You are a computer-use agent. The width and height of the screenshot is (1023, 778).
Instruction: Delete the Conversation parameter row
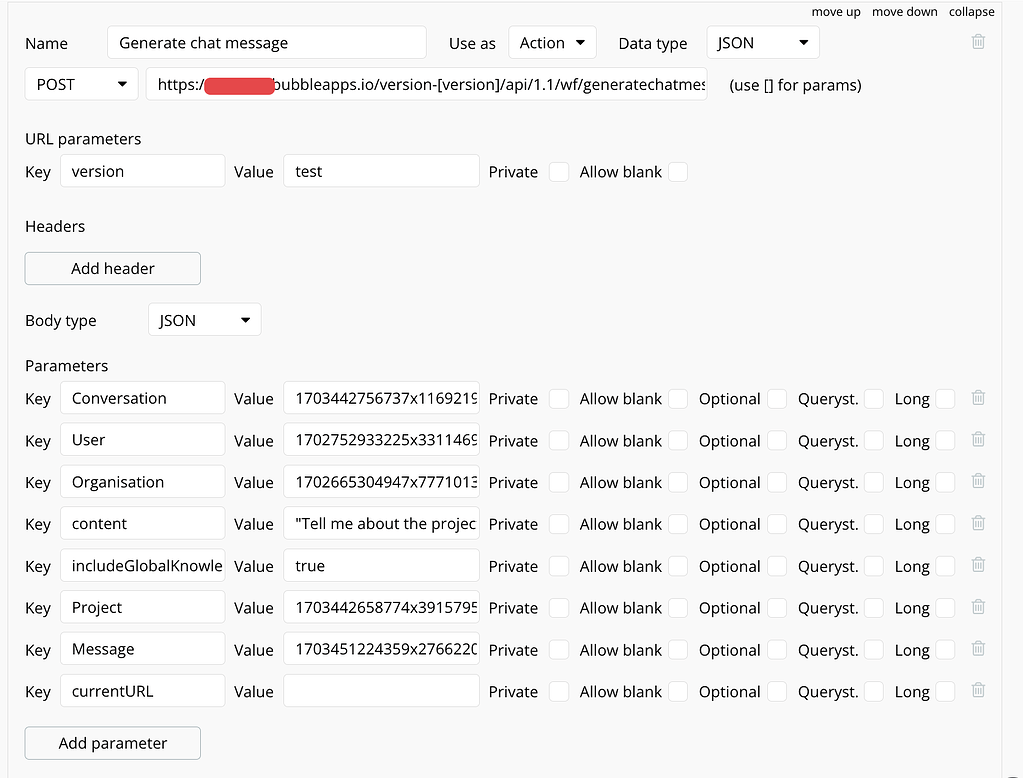(x=978, y=397)
